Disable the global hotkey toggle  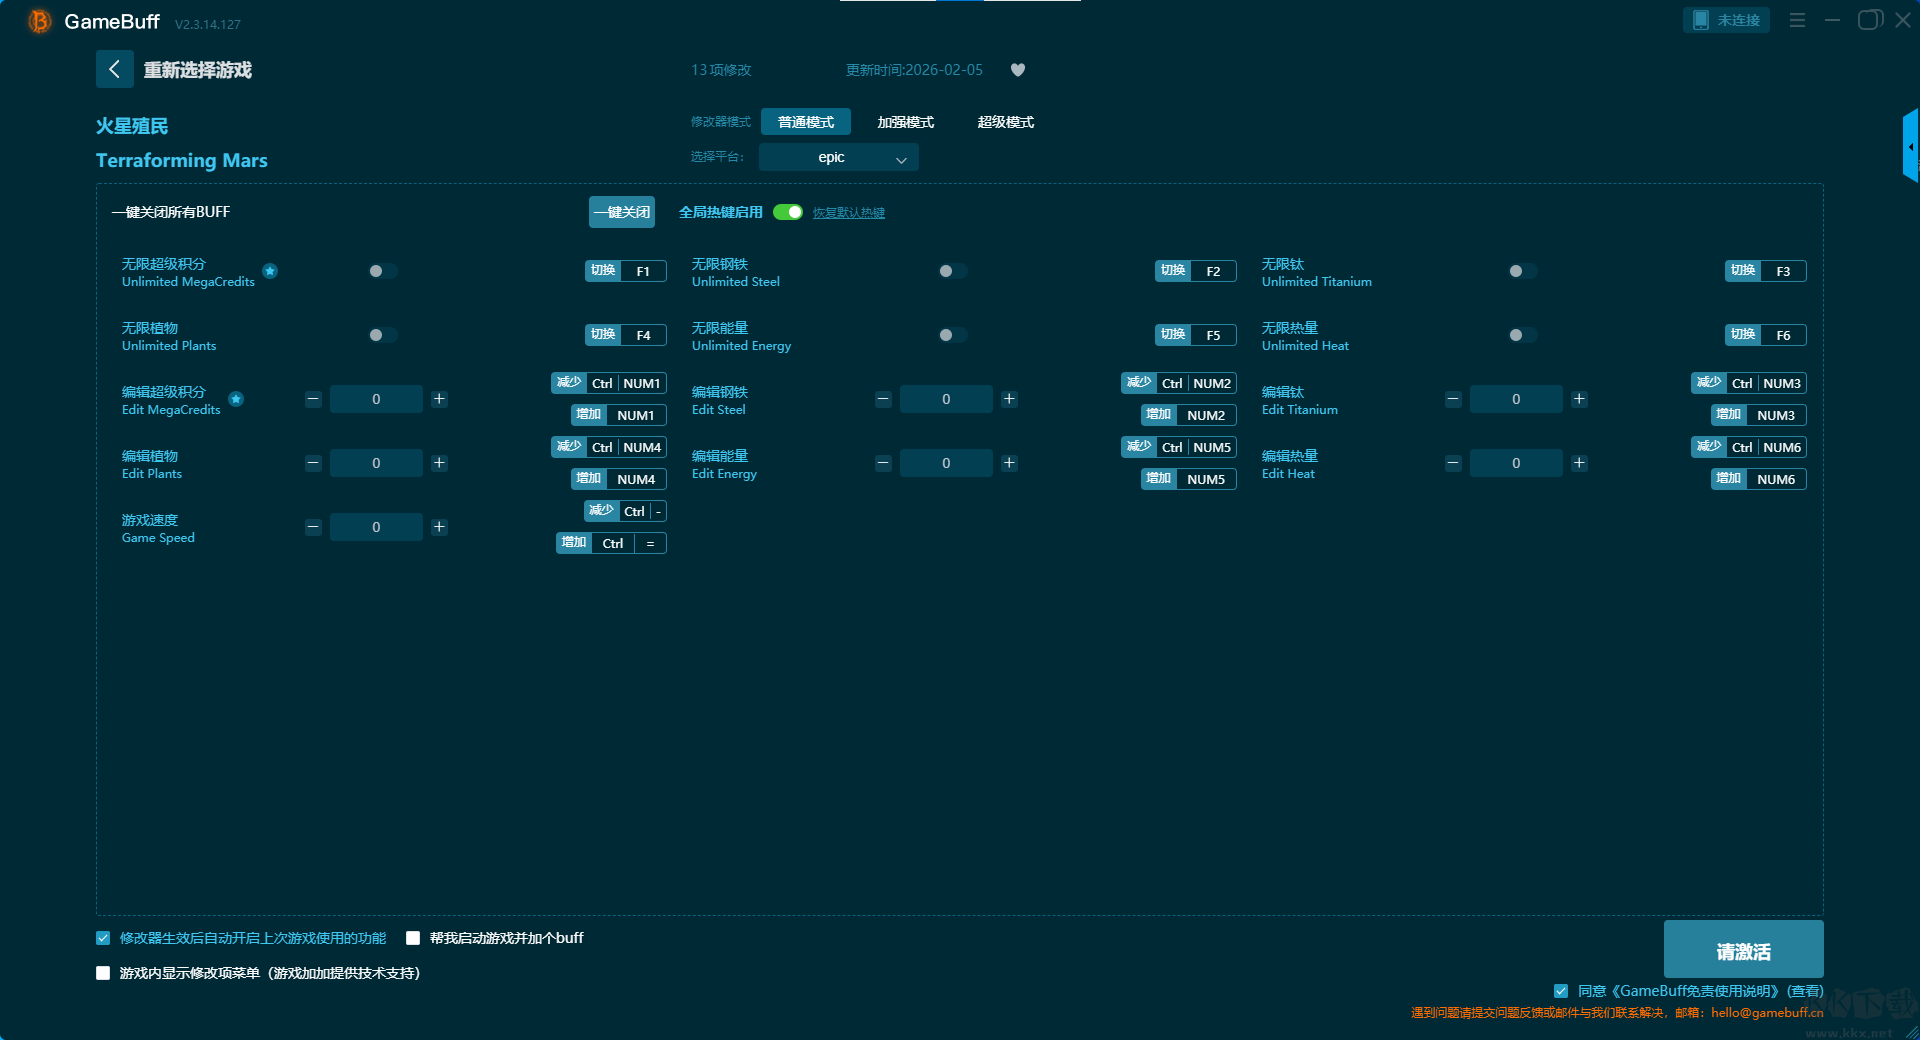[788, 212]
